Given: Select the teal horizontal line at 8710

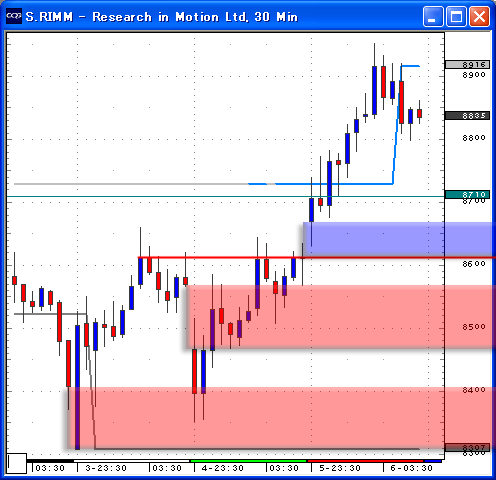Looking at the screenshot, I should click(226, 197).
